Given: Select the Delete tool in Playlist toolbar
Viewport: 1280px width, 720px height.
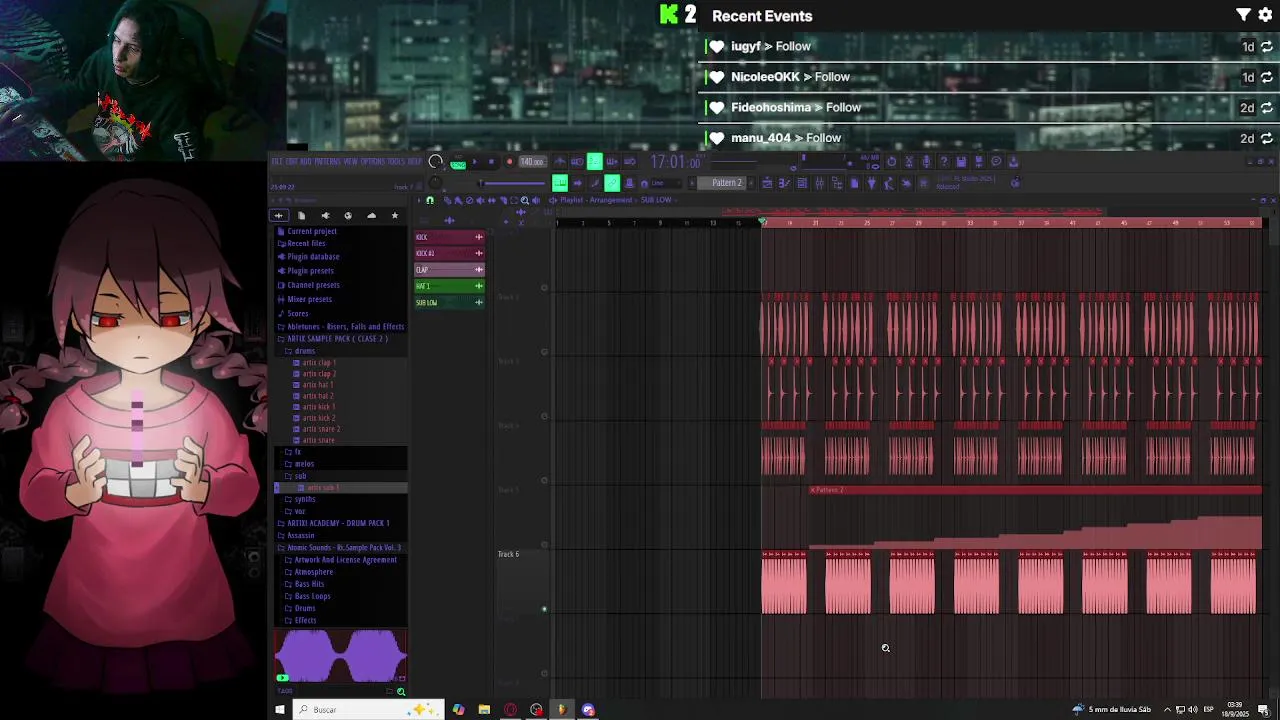Looking at the screenshot, I should click(x=469, y=201).
